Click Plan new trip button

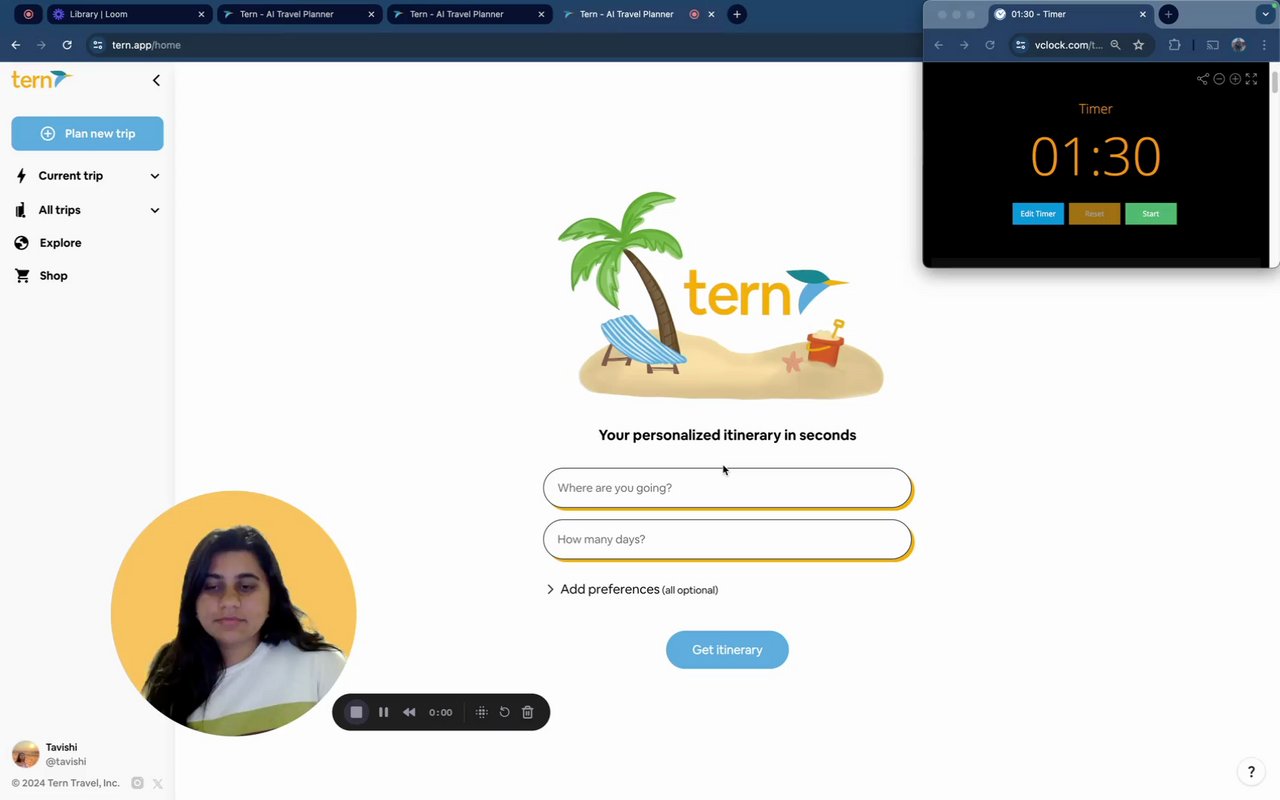click(87, 133)
